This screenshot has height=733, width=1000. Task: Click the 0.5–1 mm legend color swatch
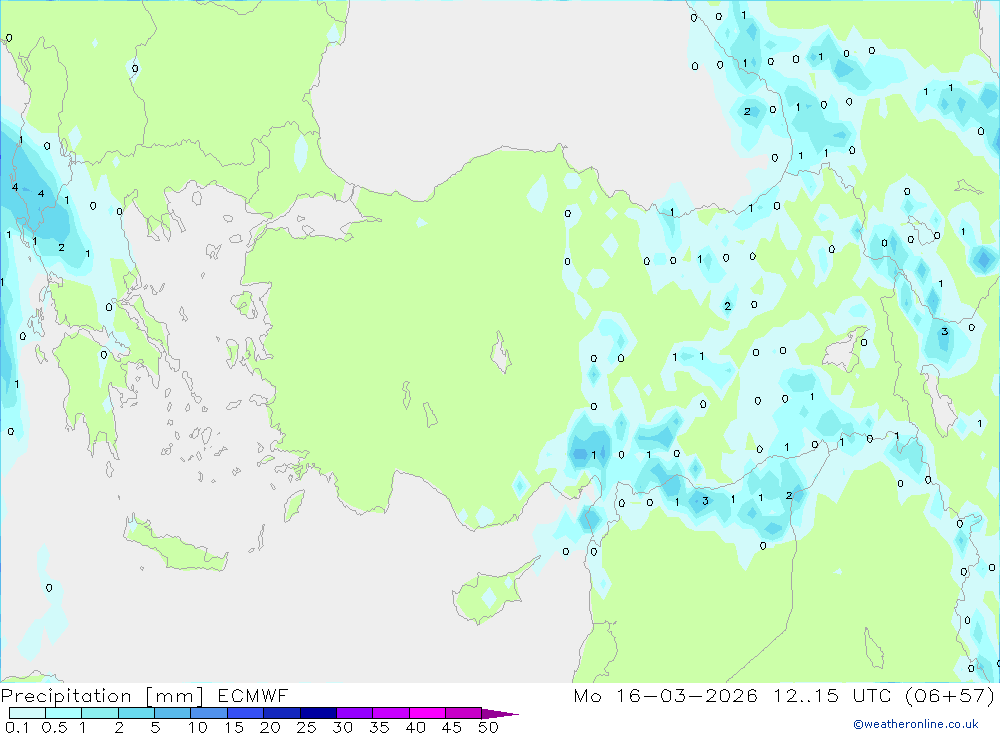click(63, 713)
